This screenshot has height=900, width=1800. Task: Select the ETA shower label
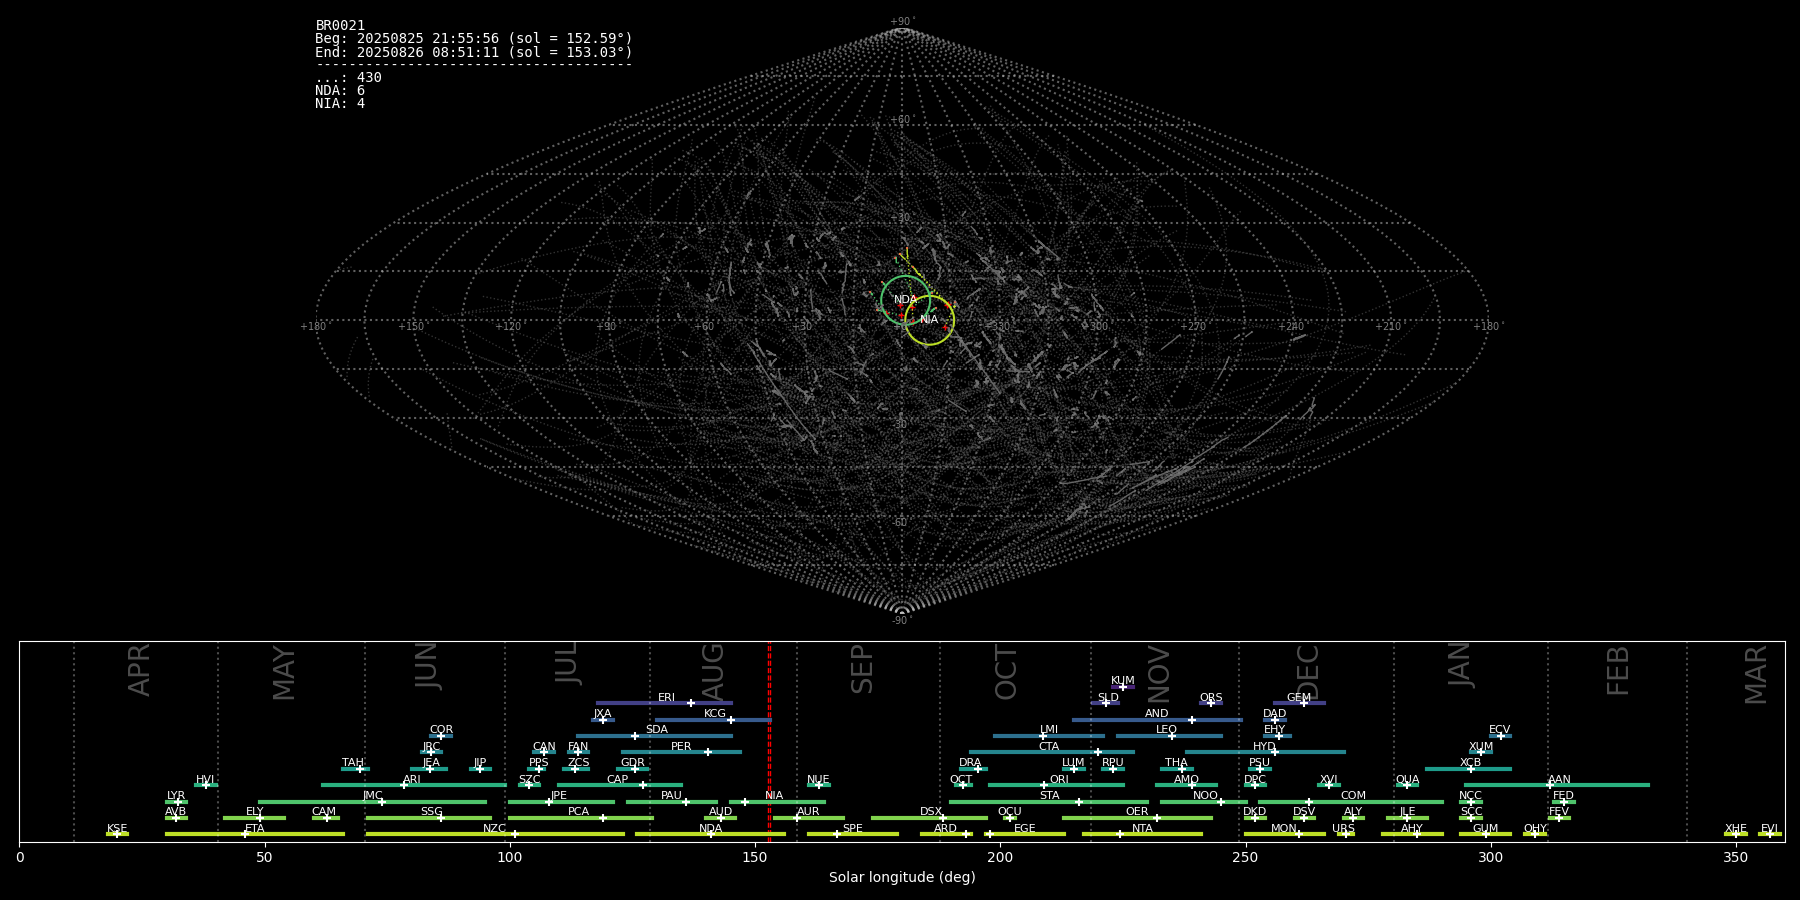(x=255, y=829)
